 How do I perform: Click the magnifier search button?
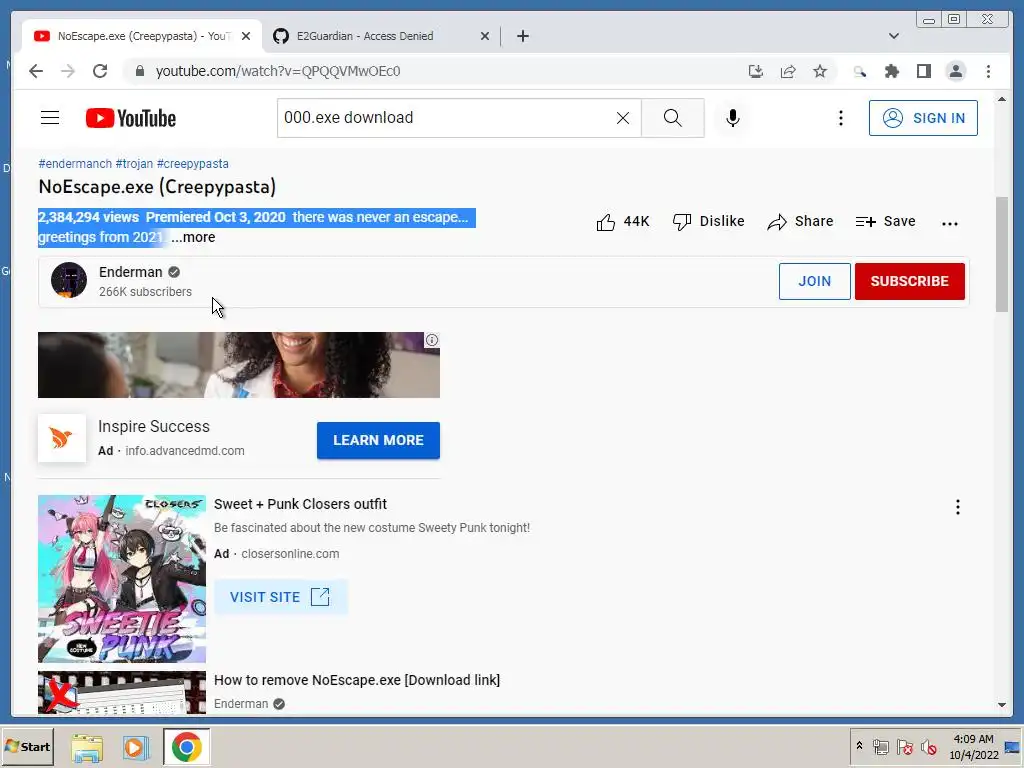click(673, 118)
